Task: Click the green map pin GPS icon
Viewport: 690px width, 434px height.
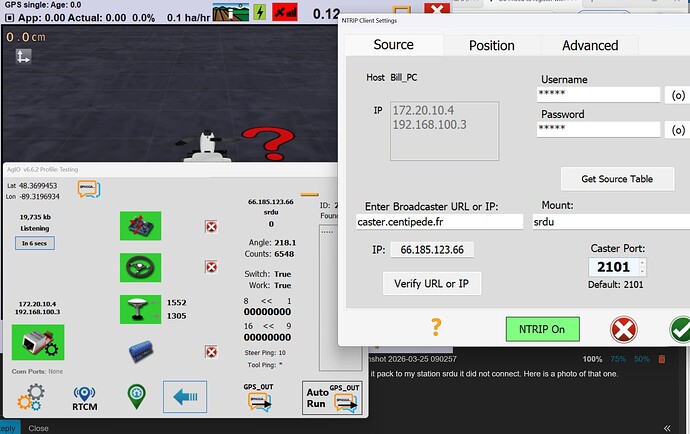Action: [136, 396]
